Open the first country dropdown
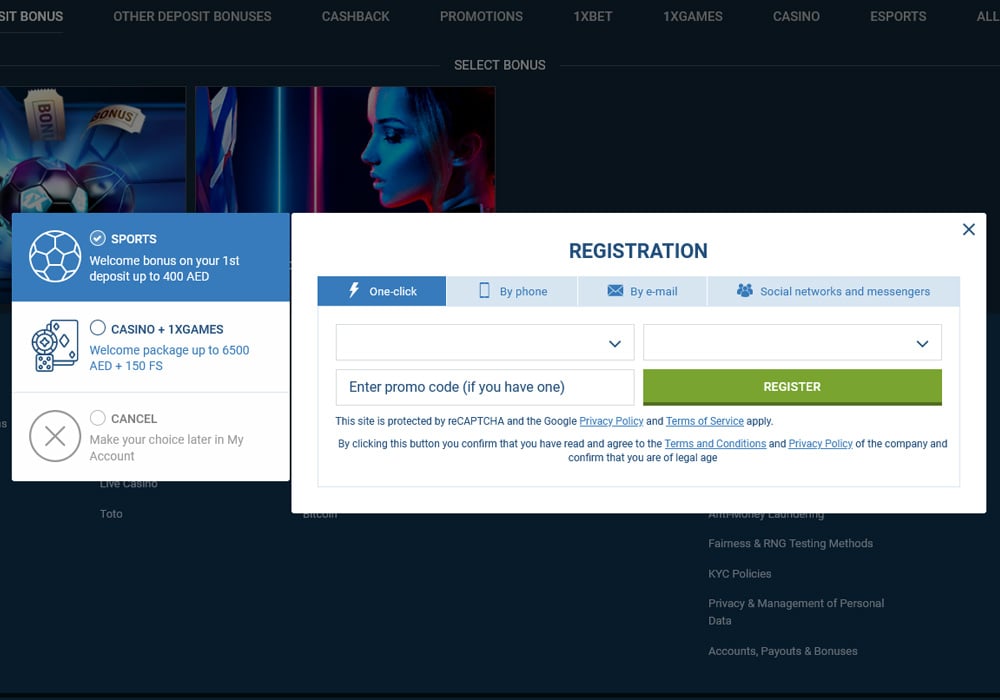The height and width of the screenshot is (700, 1000). (x=485, y=343)
